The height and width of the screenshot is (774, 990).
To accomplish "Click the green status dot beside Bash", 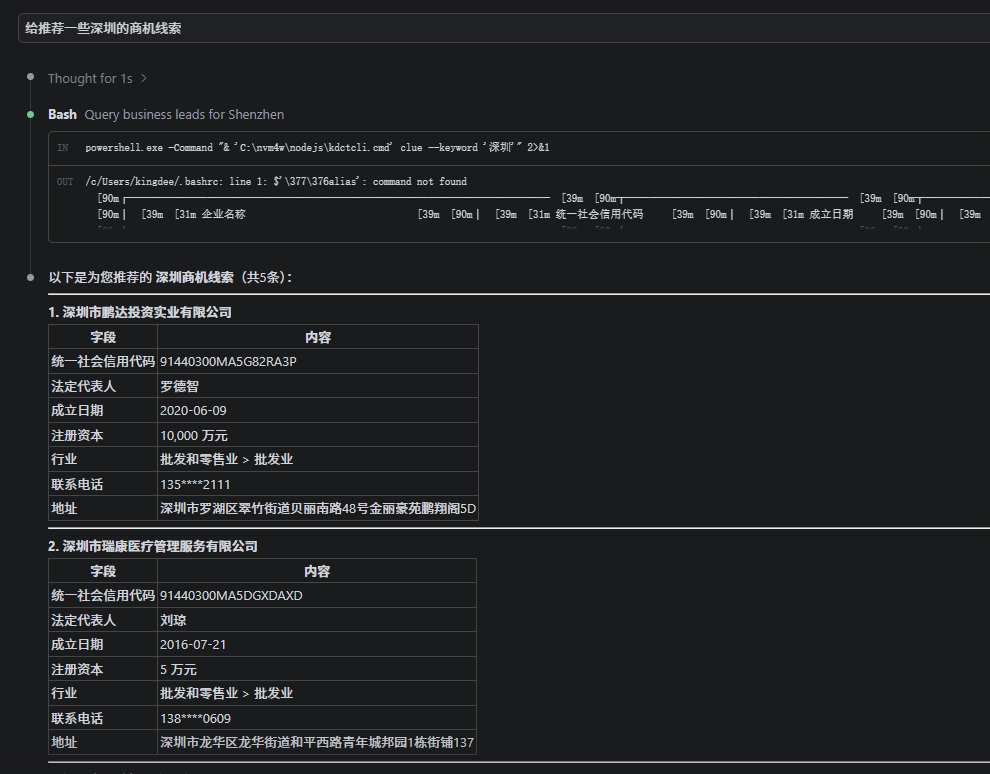I will click(31, 114).
